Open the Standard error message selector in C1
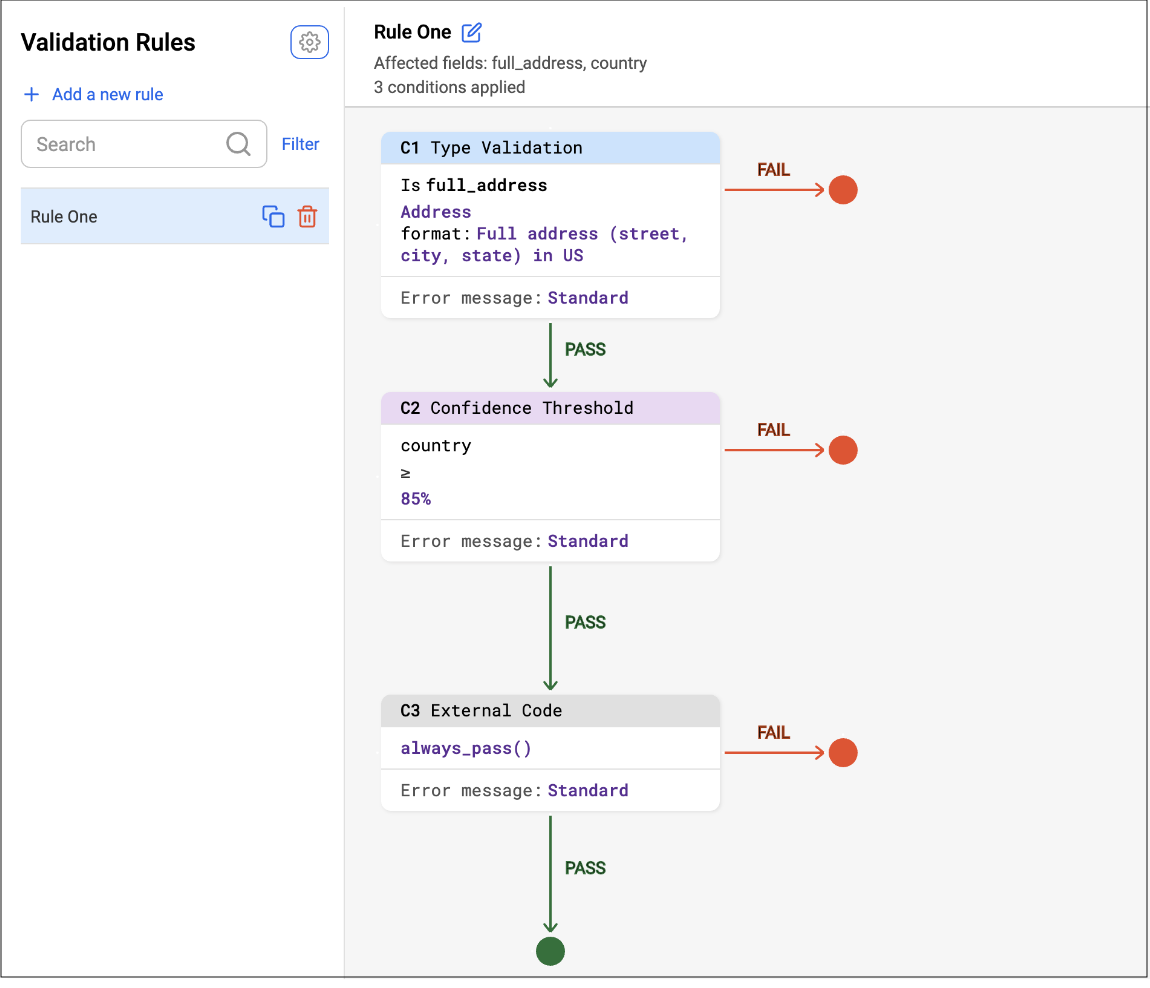Image resolution: width=1150 pixels, height=988 pixels. point(588,297)
